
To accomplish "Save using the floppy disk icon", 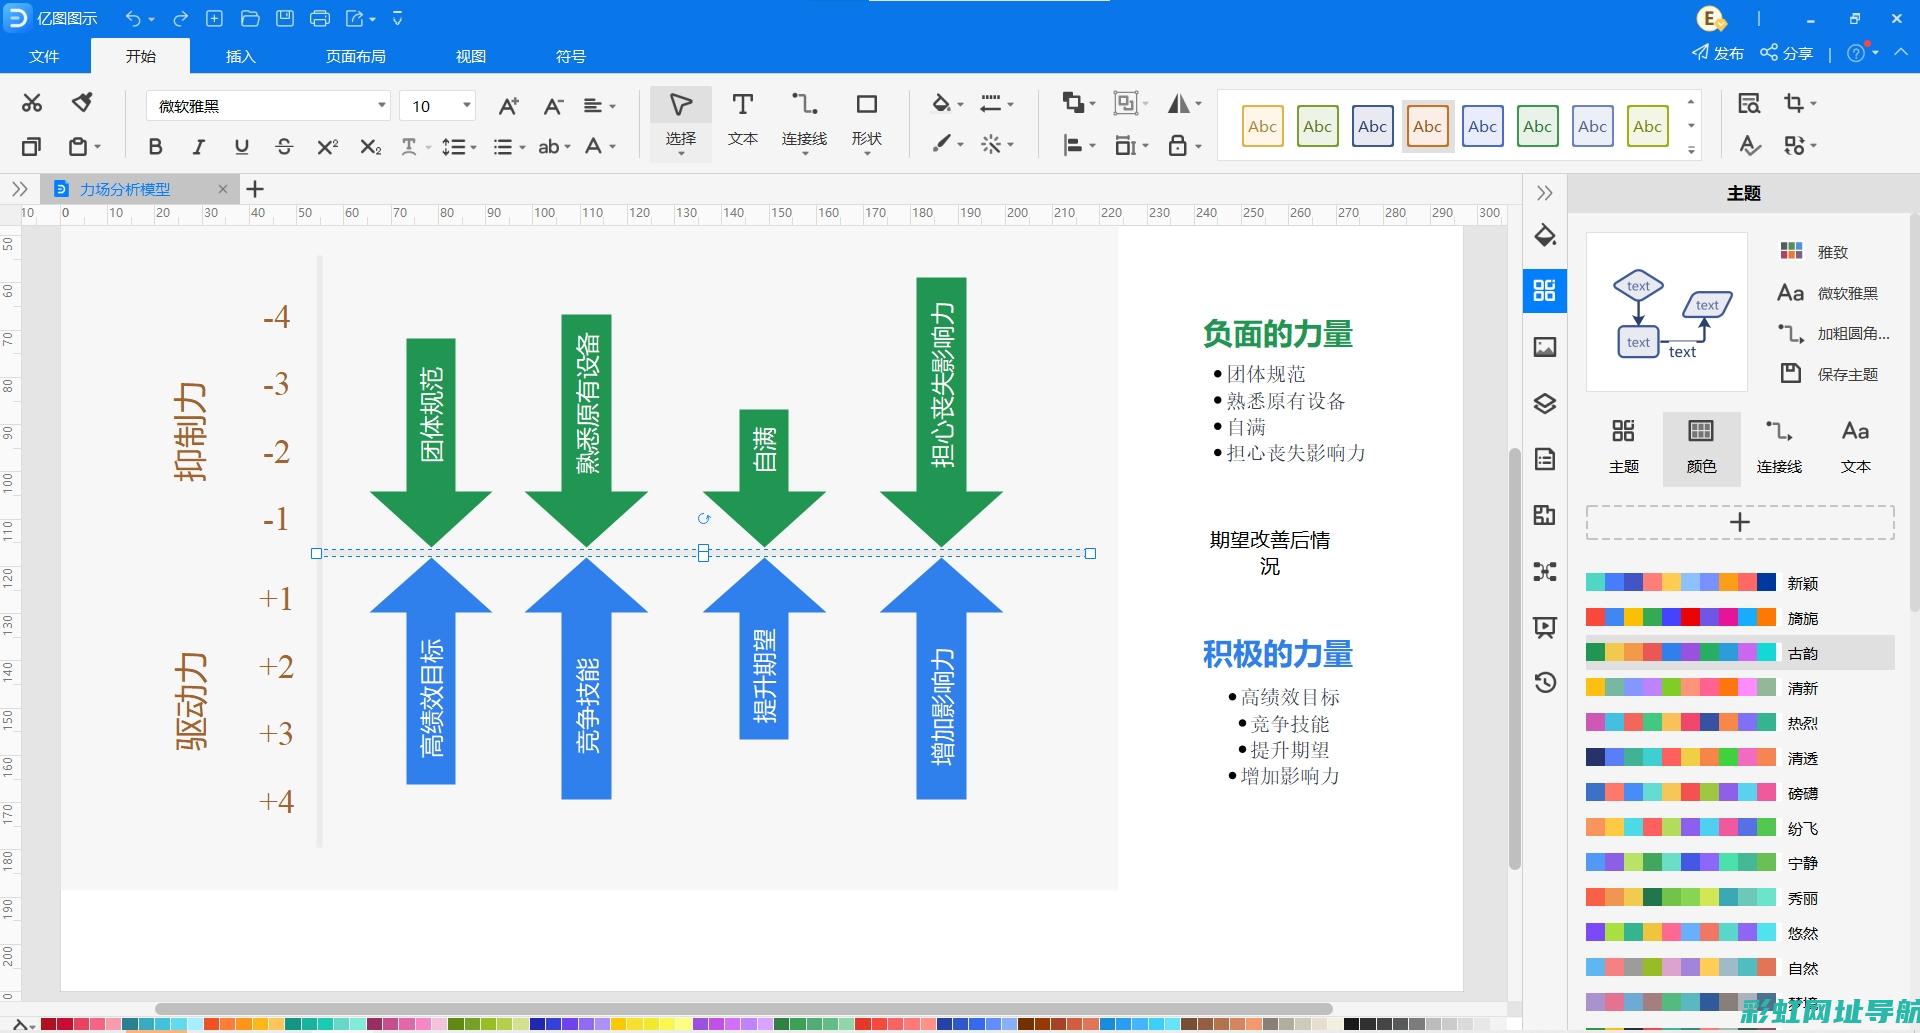I will coord(285,18).
